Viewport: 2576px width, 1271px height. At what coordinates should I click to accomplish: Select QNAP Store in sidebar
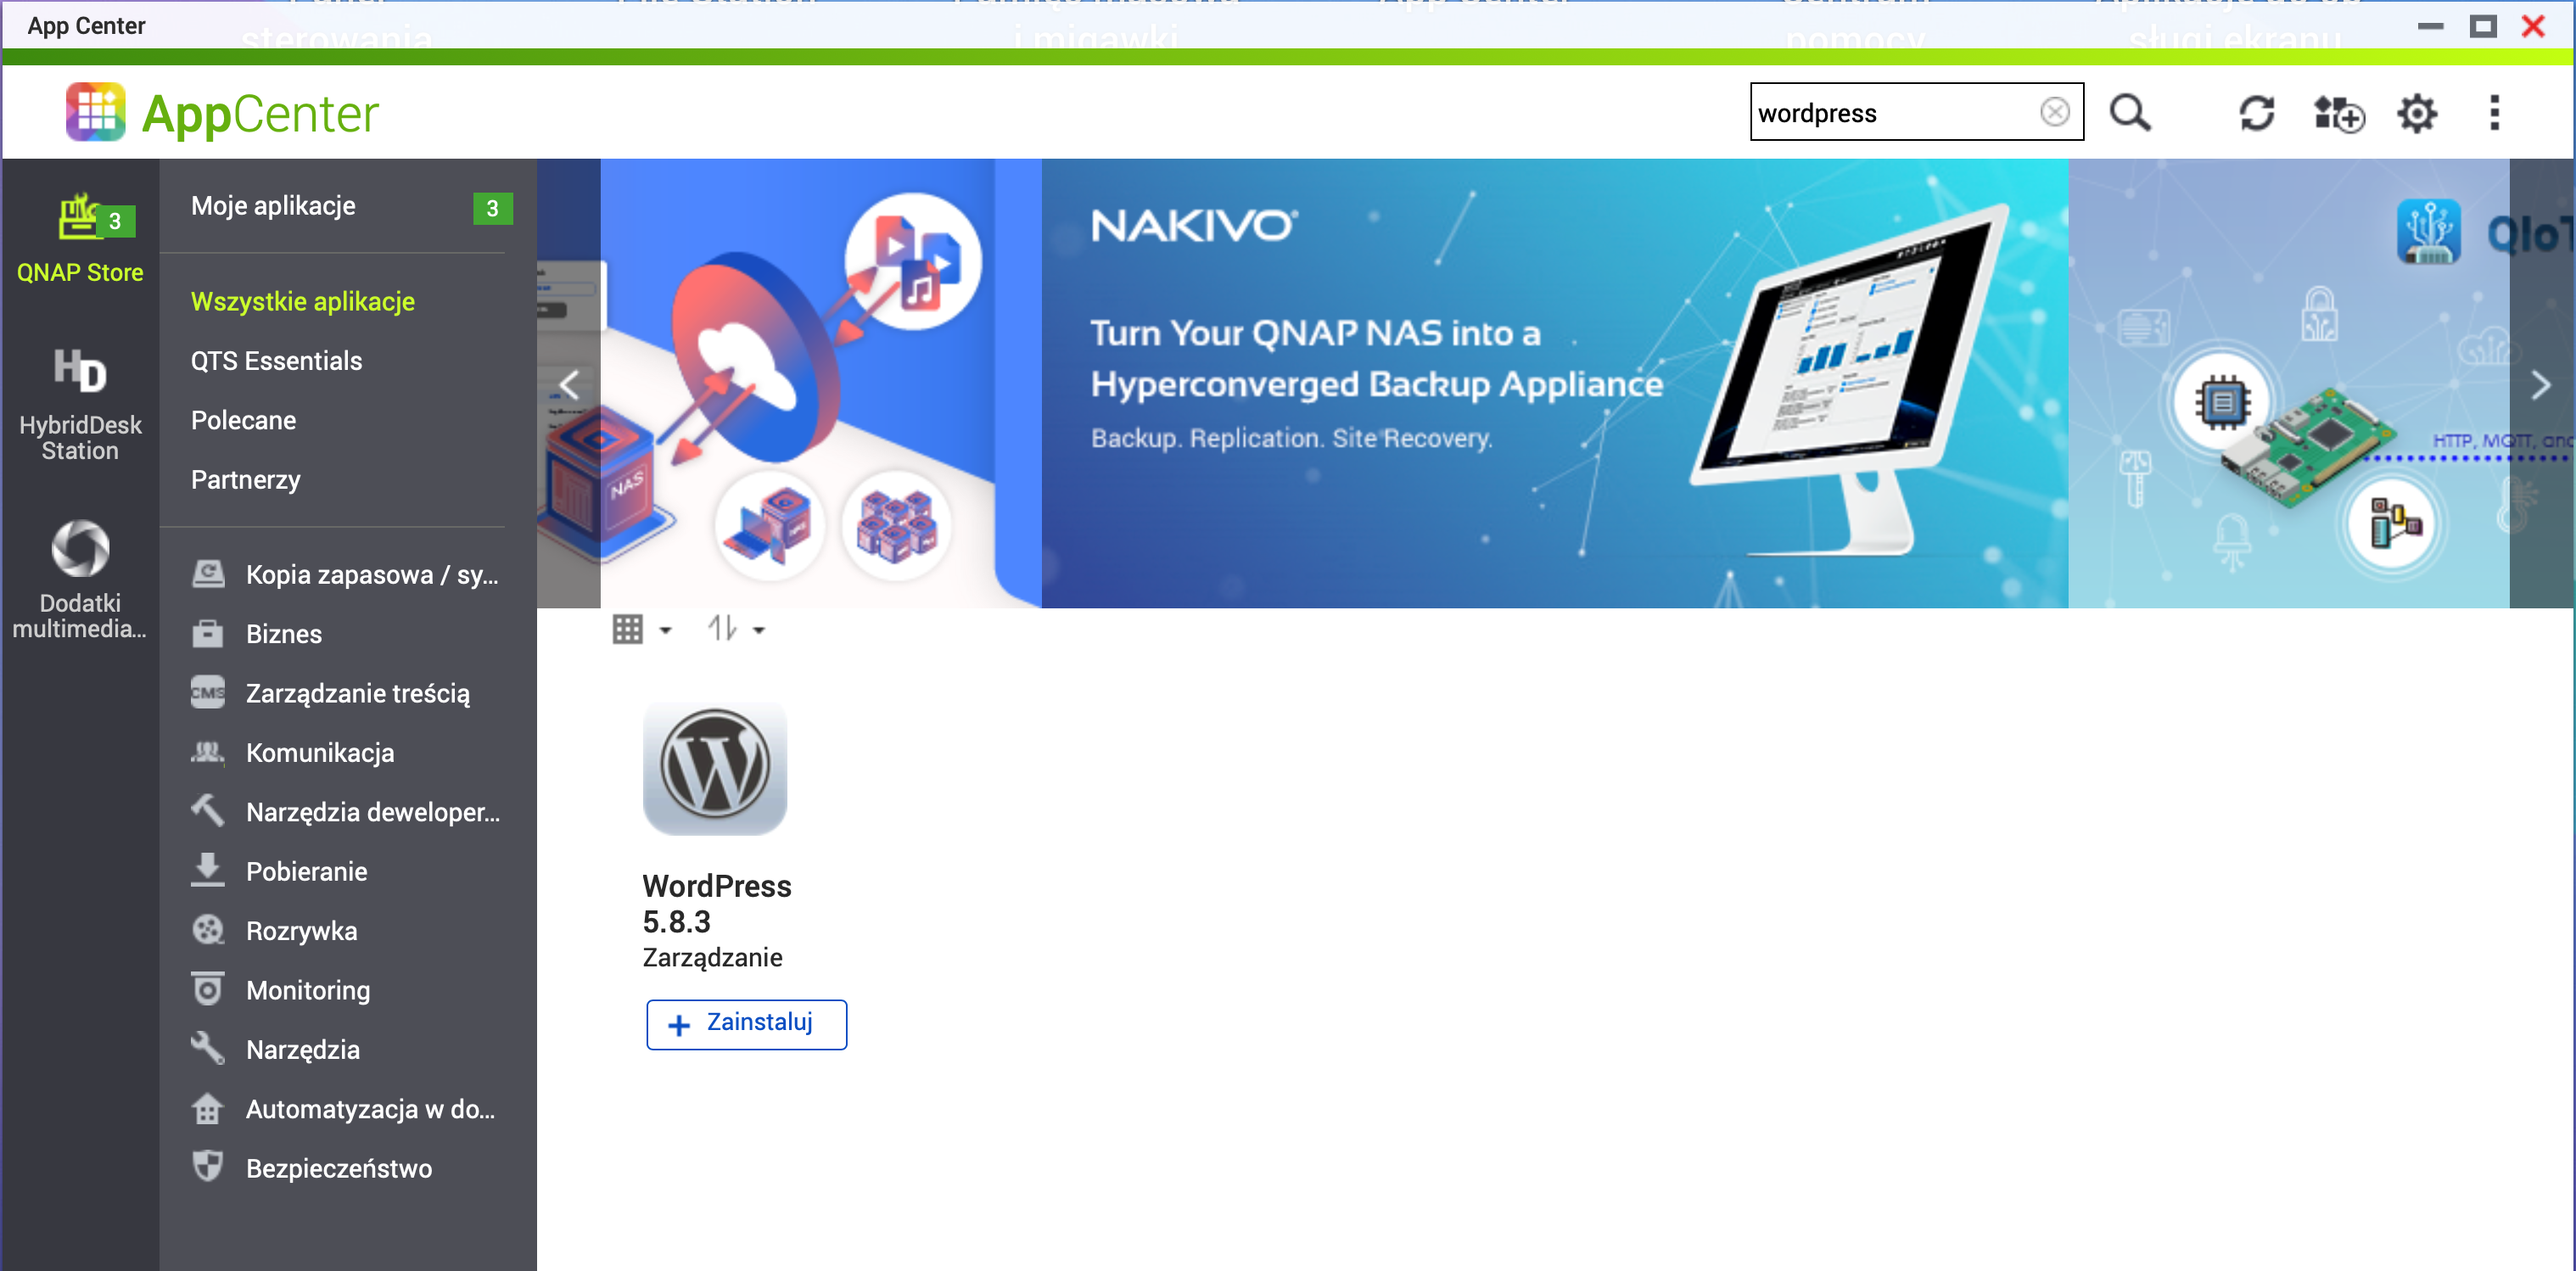(x=80, y=240)
